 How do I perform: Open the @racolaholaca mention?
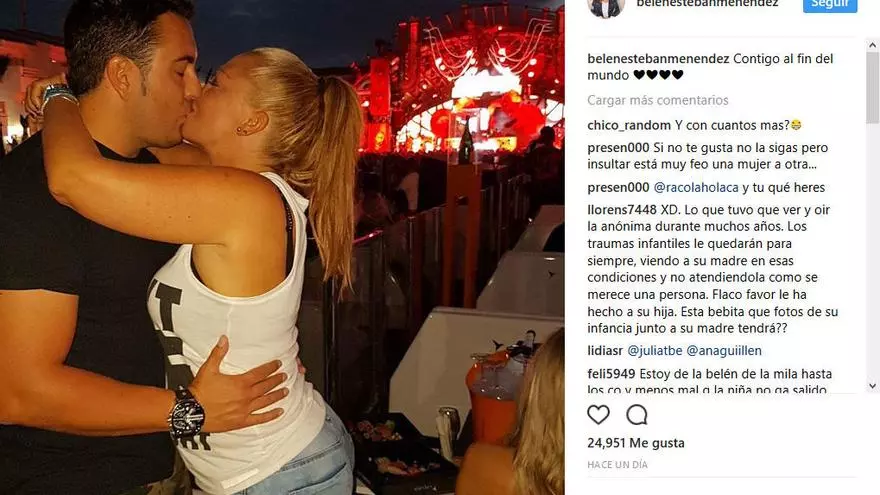pos(696,187)
